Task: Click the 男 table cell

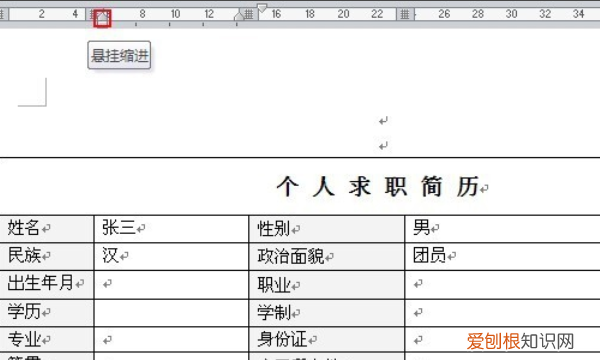Action: coord(502,229)
